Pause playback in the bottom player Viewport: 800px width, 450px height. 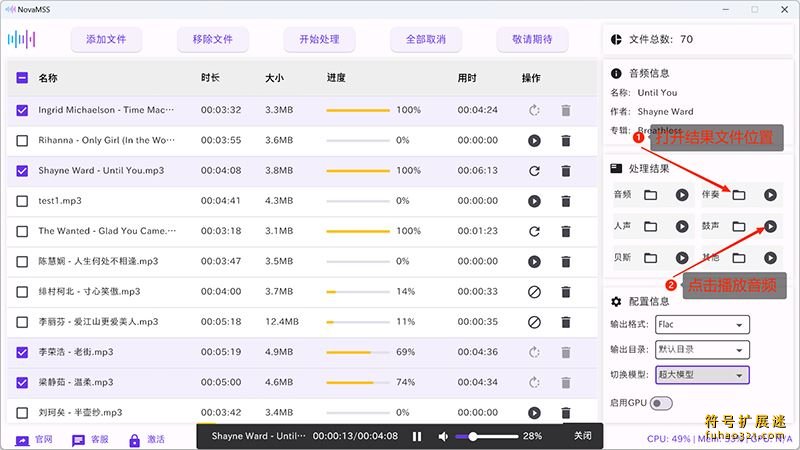(417, 436)
